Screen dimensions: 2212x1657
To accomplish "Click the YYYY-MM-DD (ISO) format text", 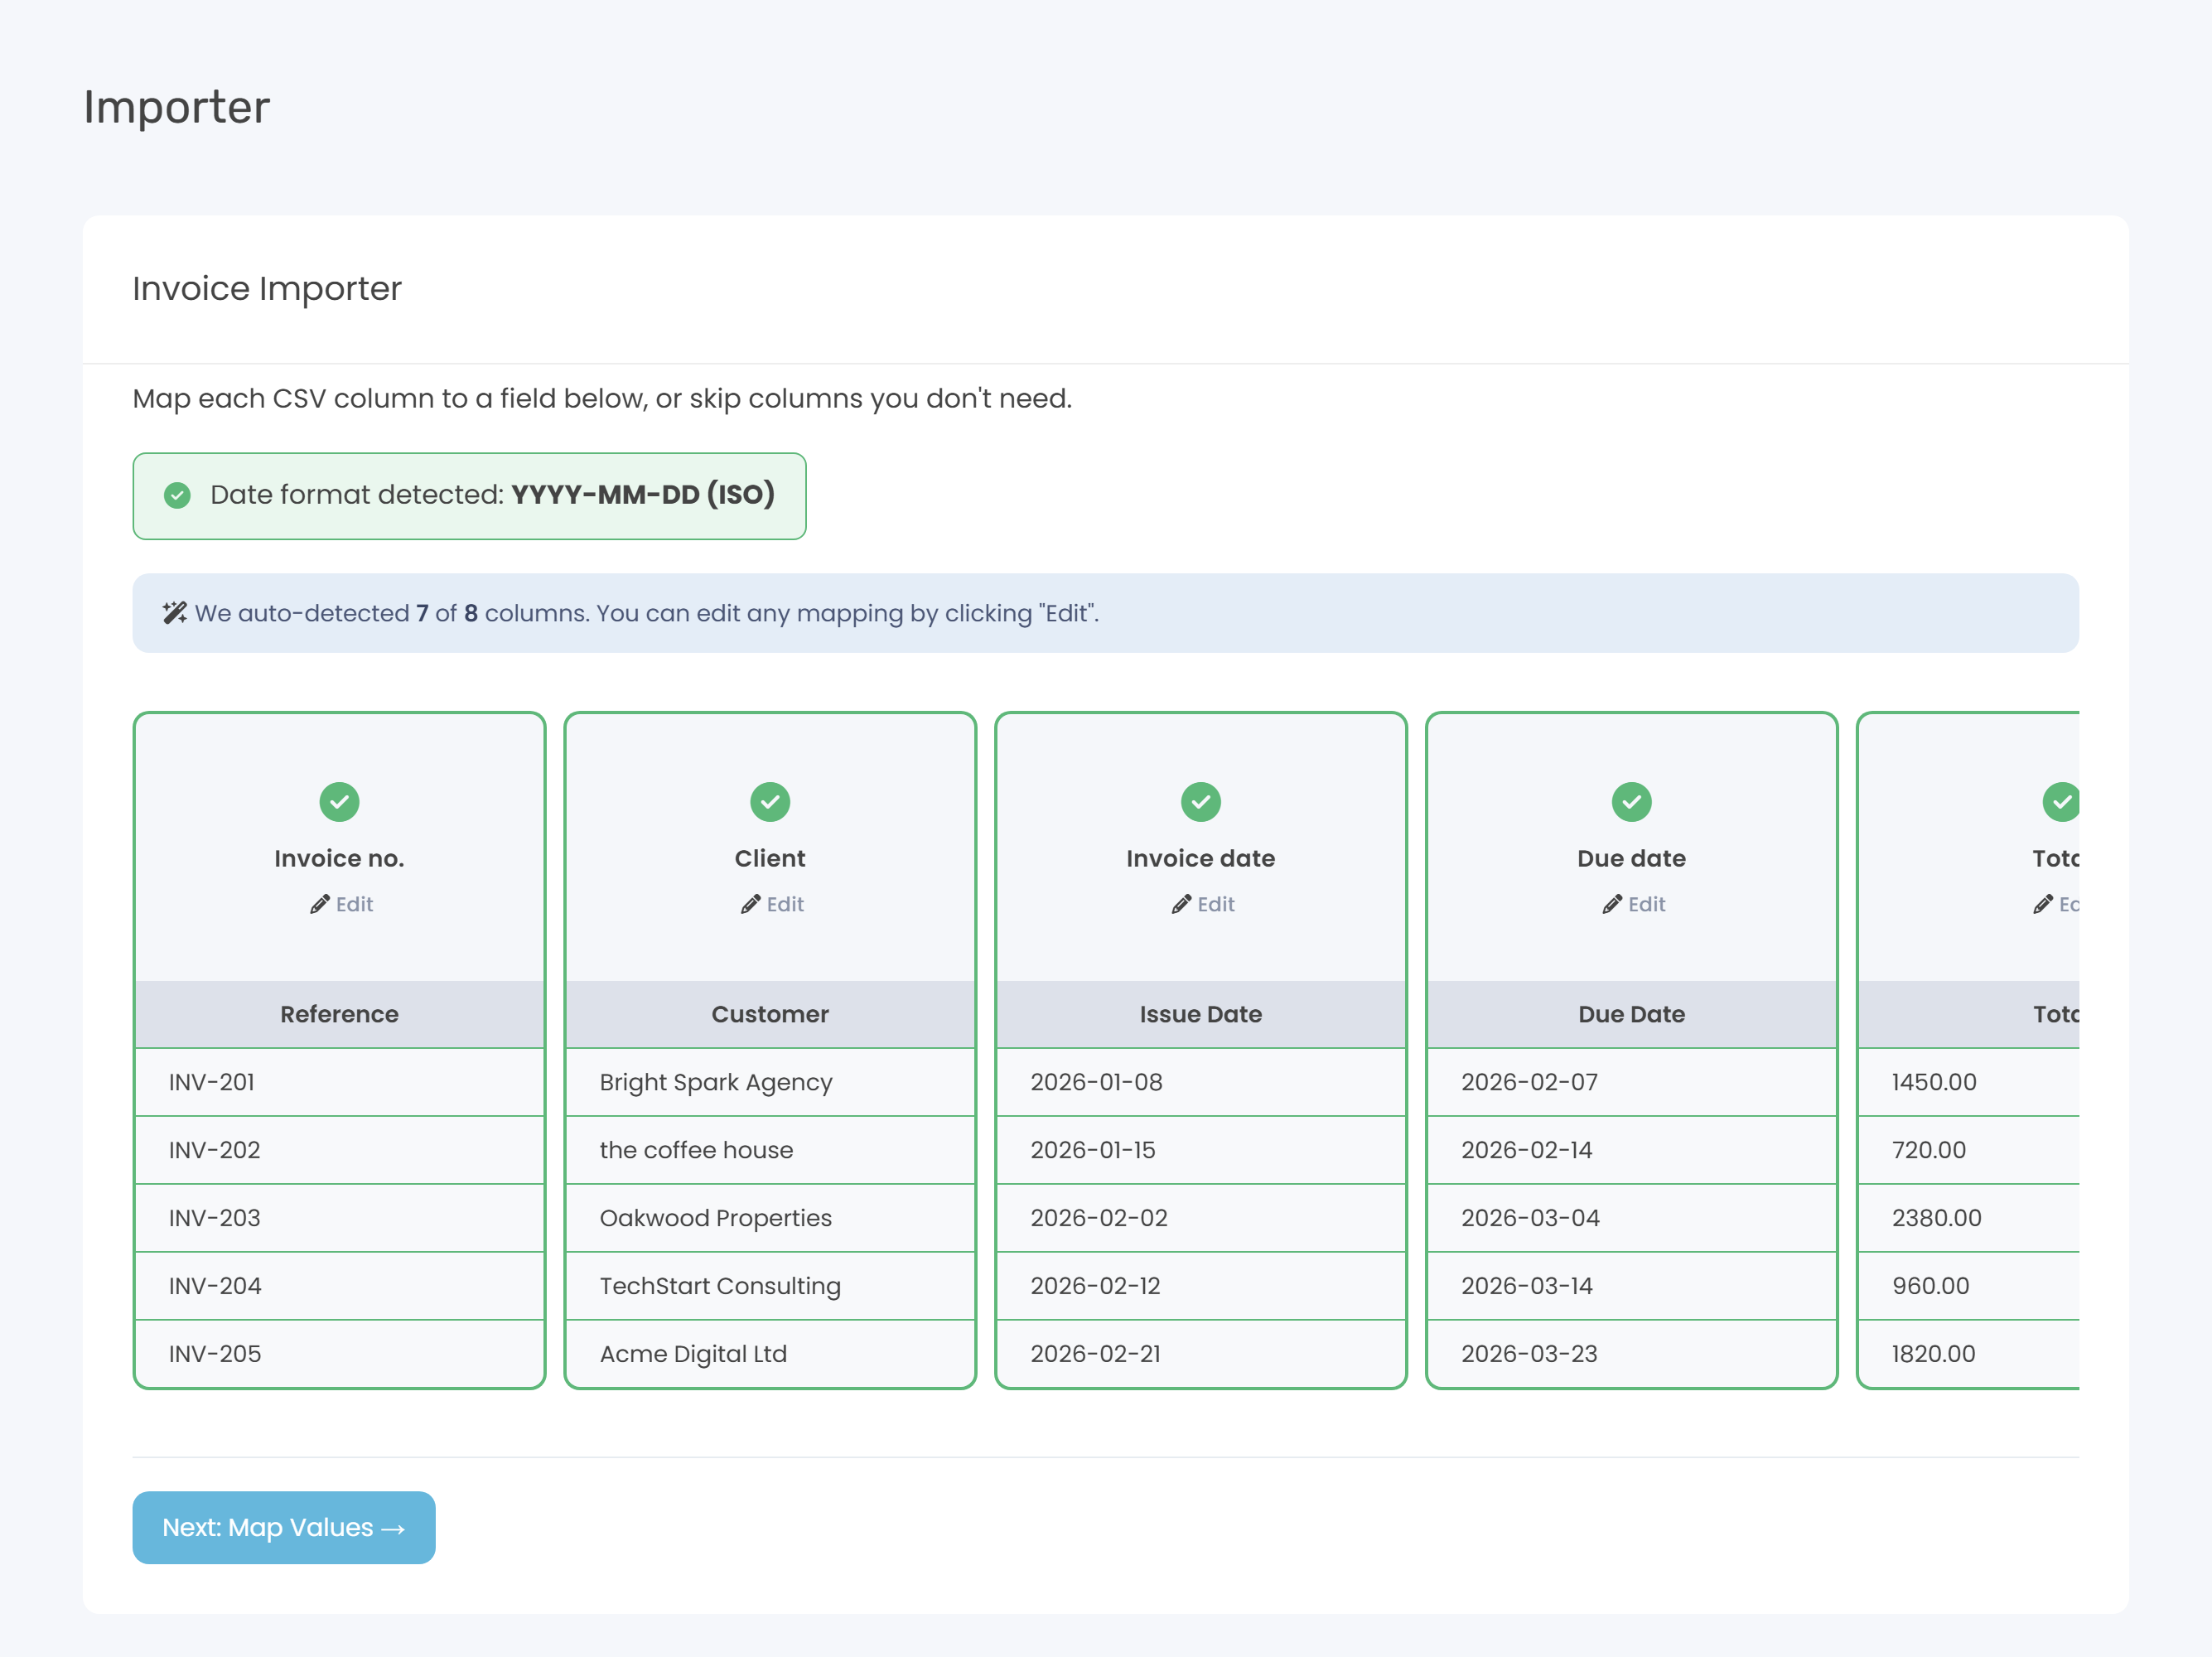I will tap(643, 495).
